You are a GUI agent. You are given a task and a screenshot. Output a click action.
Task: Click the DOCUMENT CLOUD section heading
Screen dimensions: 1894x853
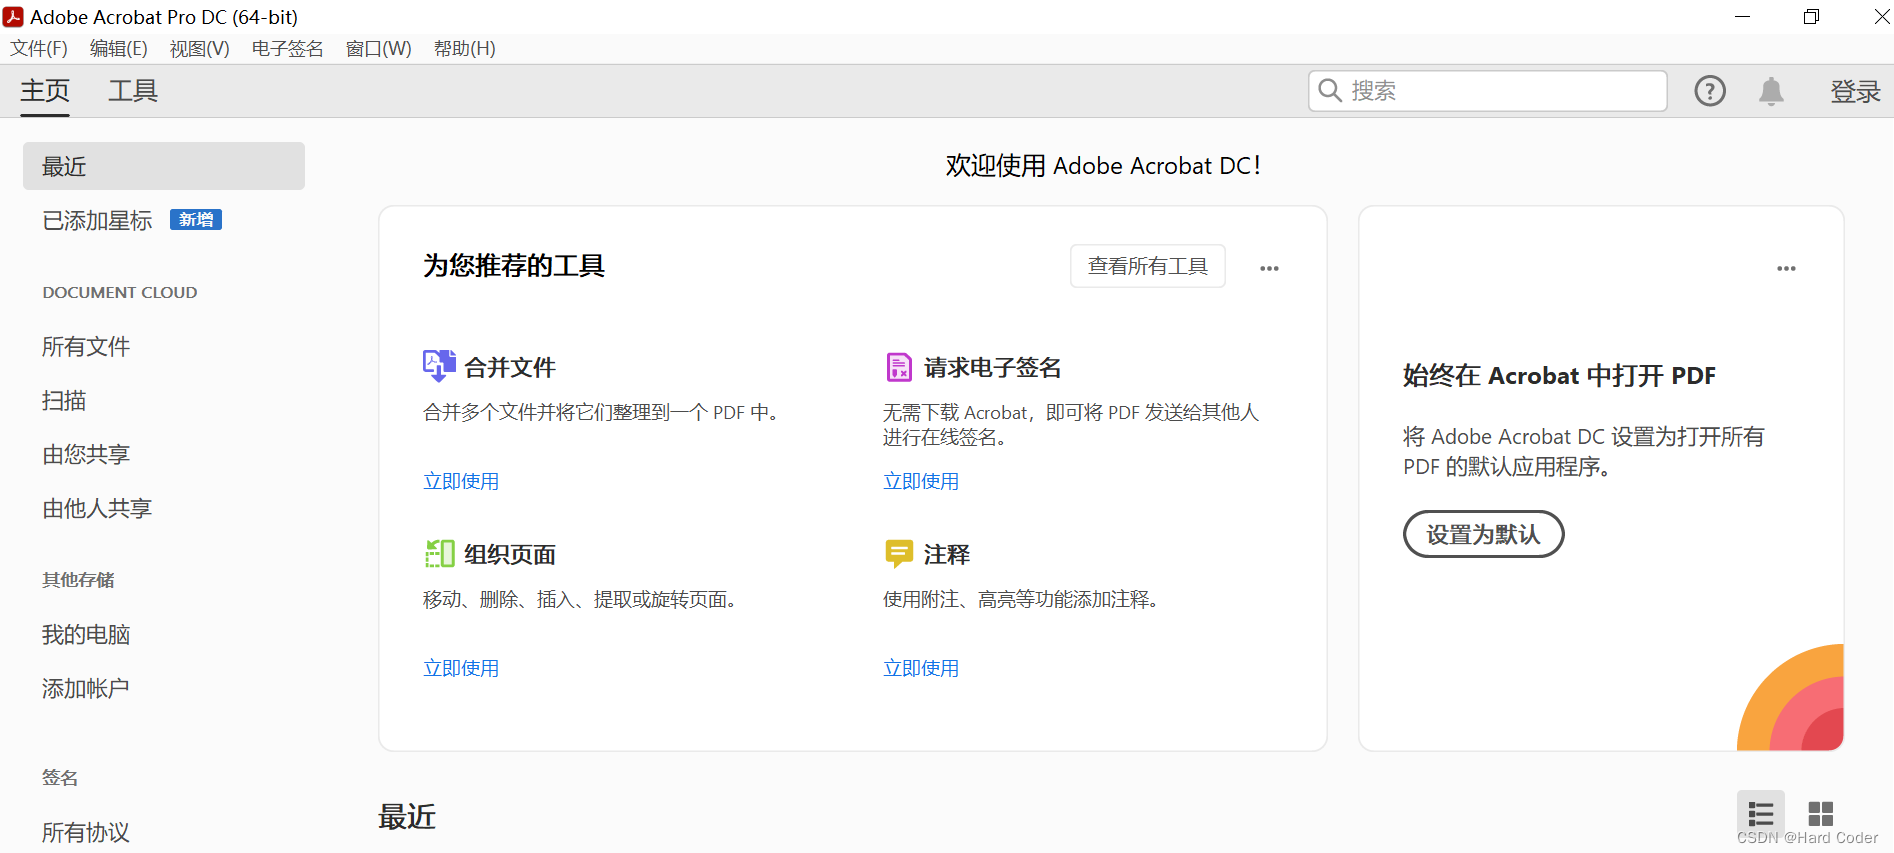[120, 293]
